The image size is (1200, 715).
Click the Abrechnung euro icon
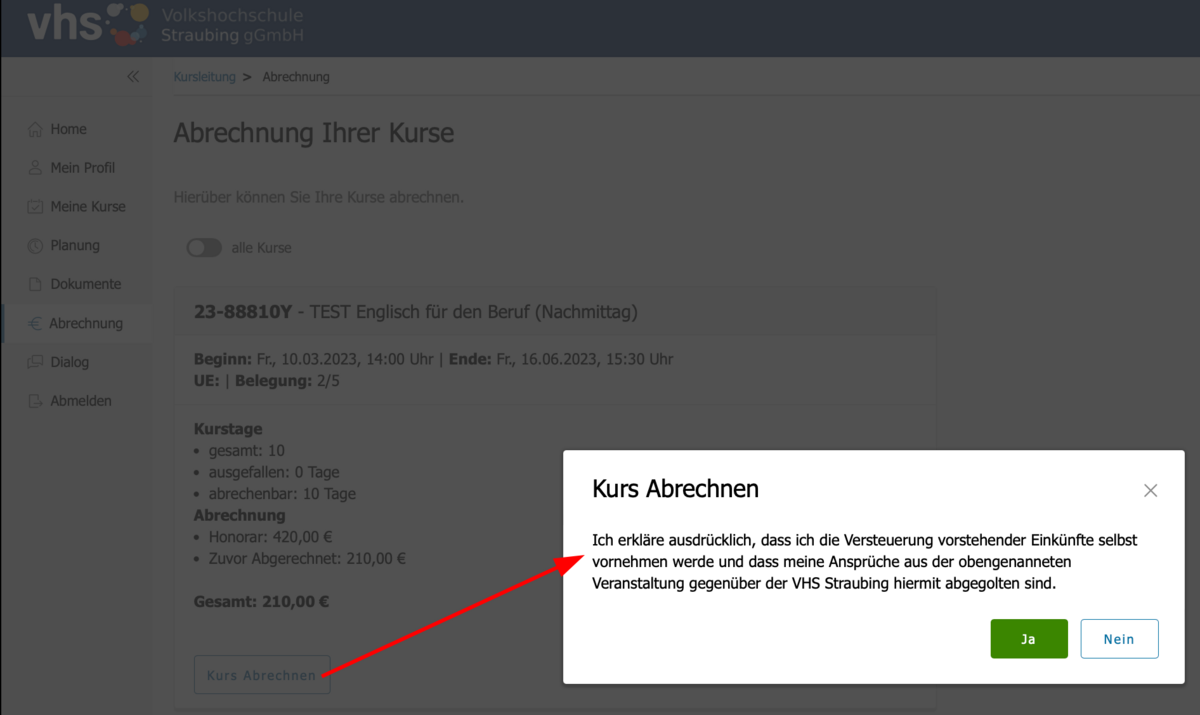[x=36, y=323]
